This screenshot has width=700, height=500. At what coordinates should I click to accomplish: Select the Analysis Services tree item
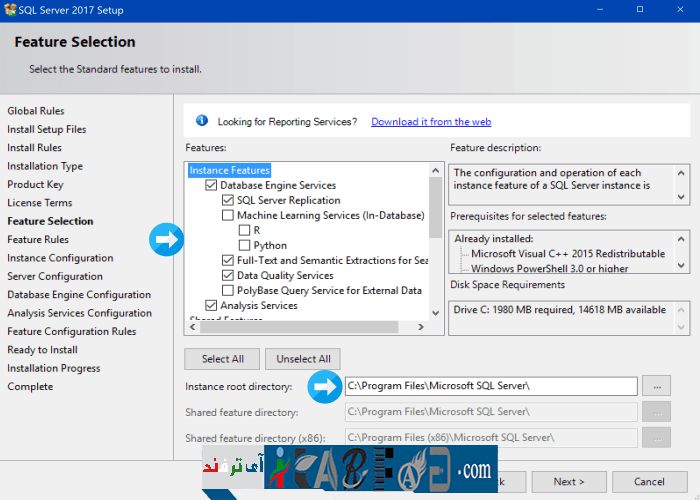(258, 305)
